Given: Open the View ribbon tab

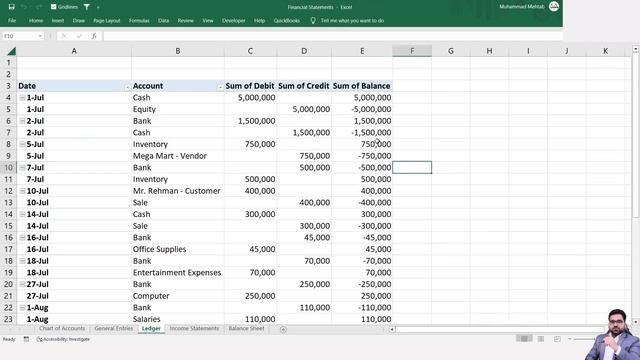Looking at the screenshot, I should [x=208, y=20].
